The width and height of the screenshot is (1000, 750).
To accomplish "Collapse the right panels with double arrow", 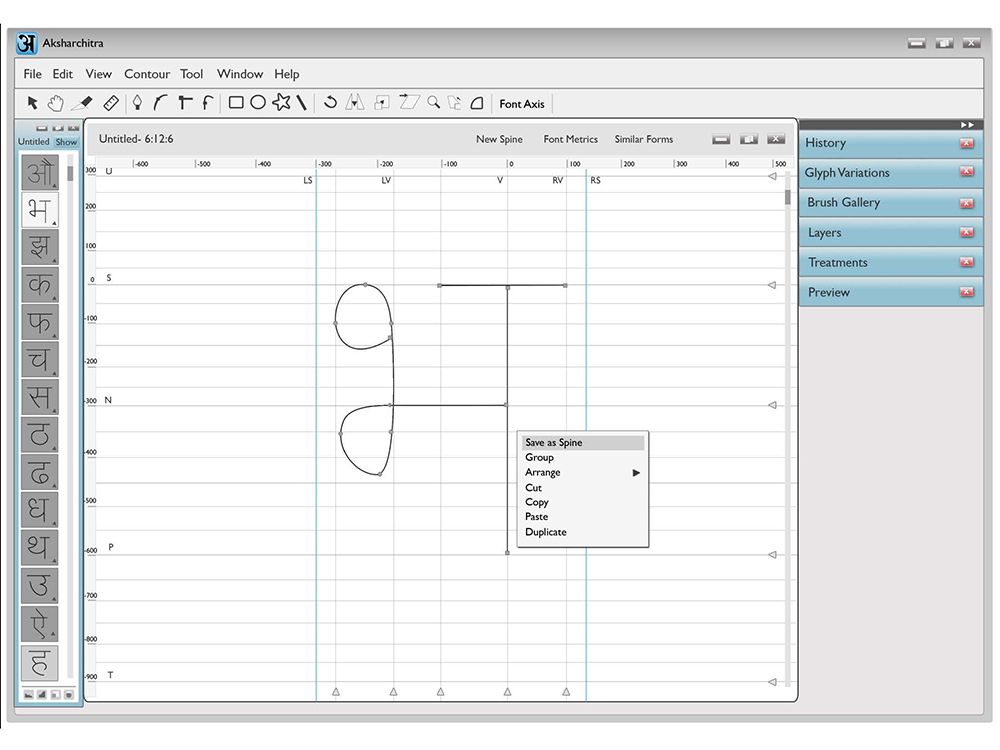I will (x=967, y=125).
